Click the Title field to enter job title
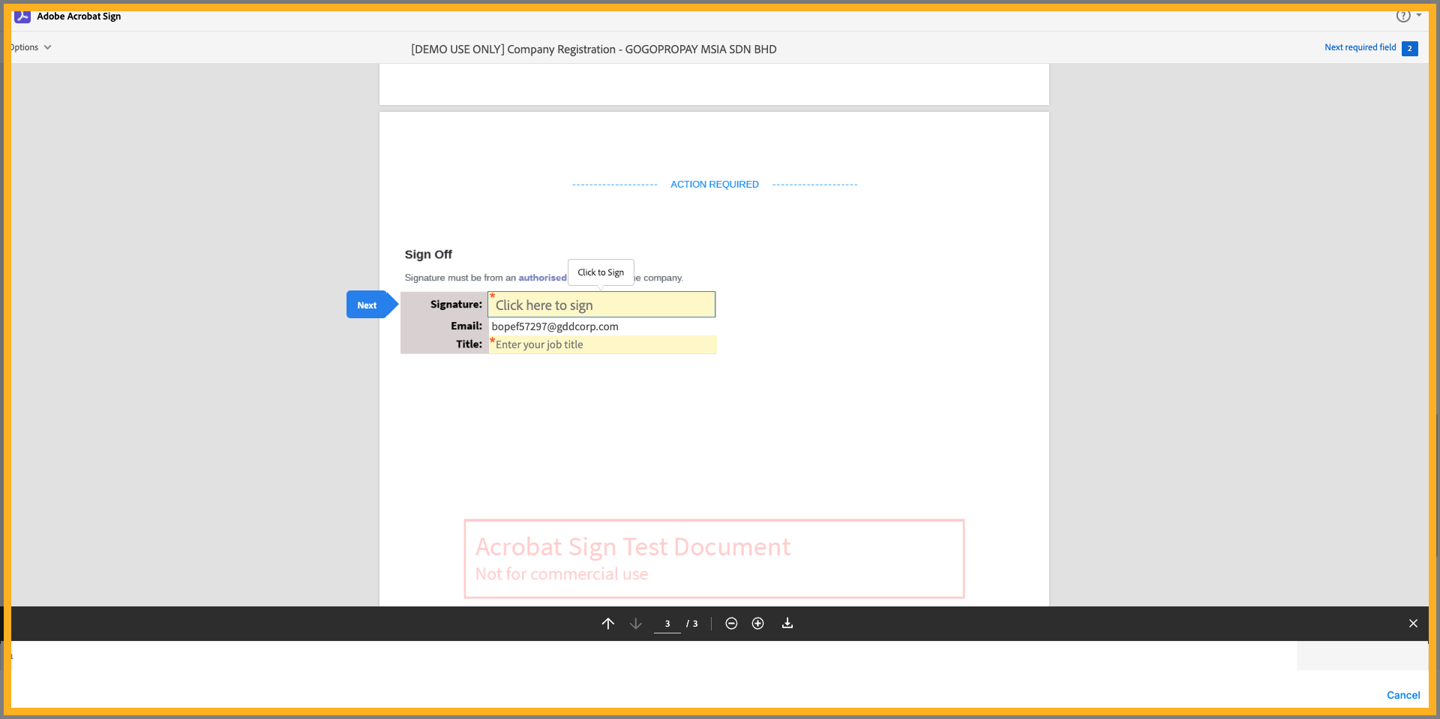 click(603, 344)
